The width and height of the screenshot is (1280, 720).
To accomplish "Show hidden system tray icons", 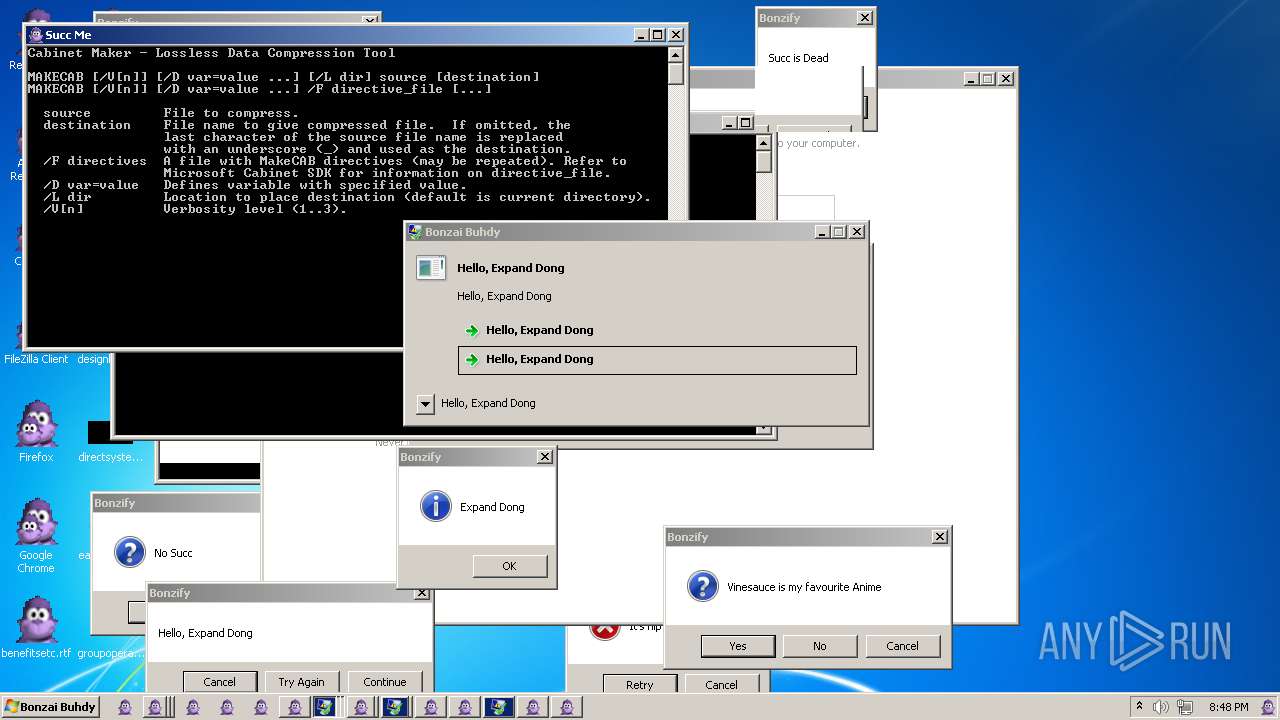I will coord(1139,707).
